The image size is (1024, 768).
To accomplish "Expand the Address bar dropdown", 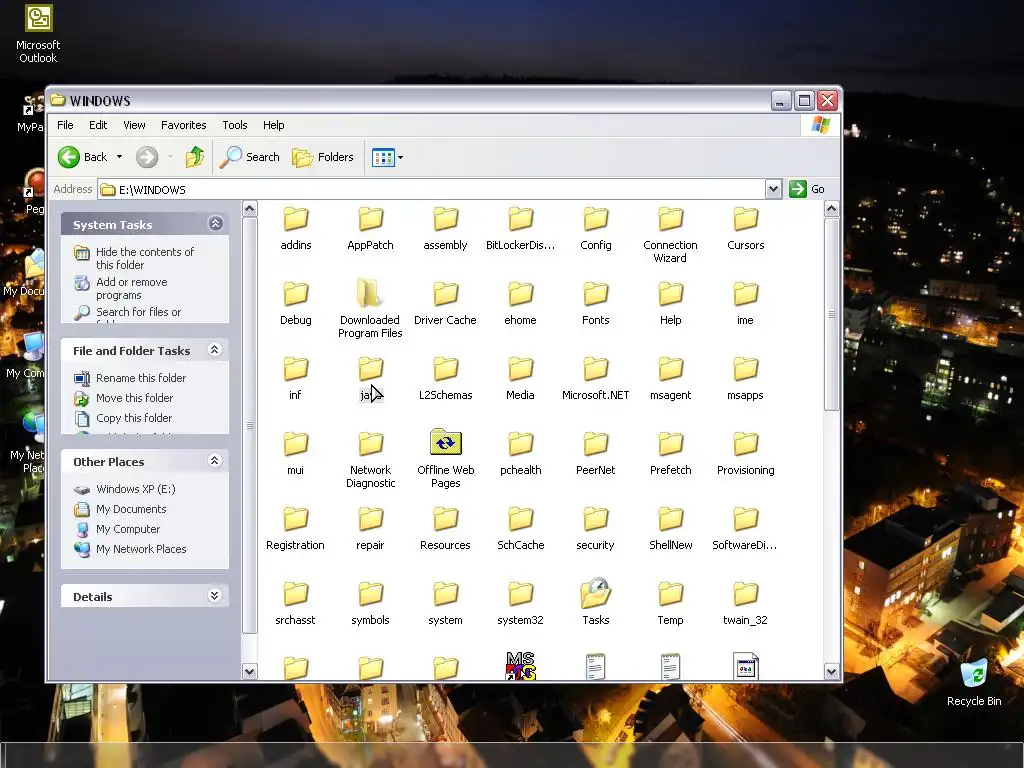I will (773, 189).
